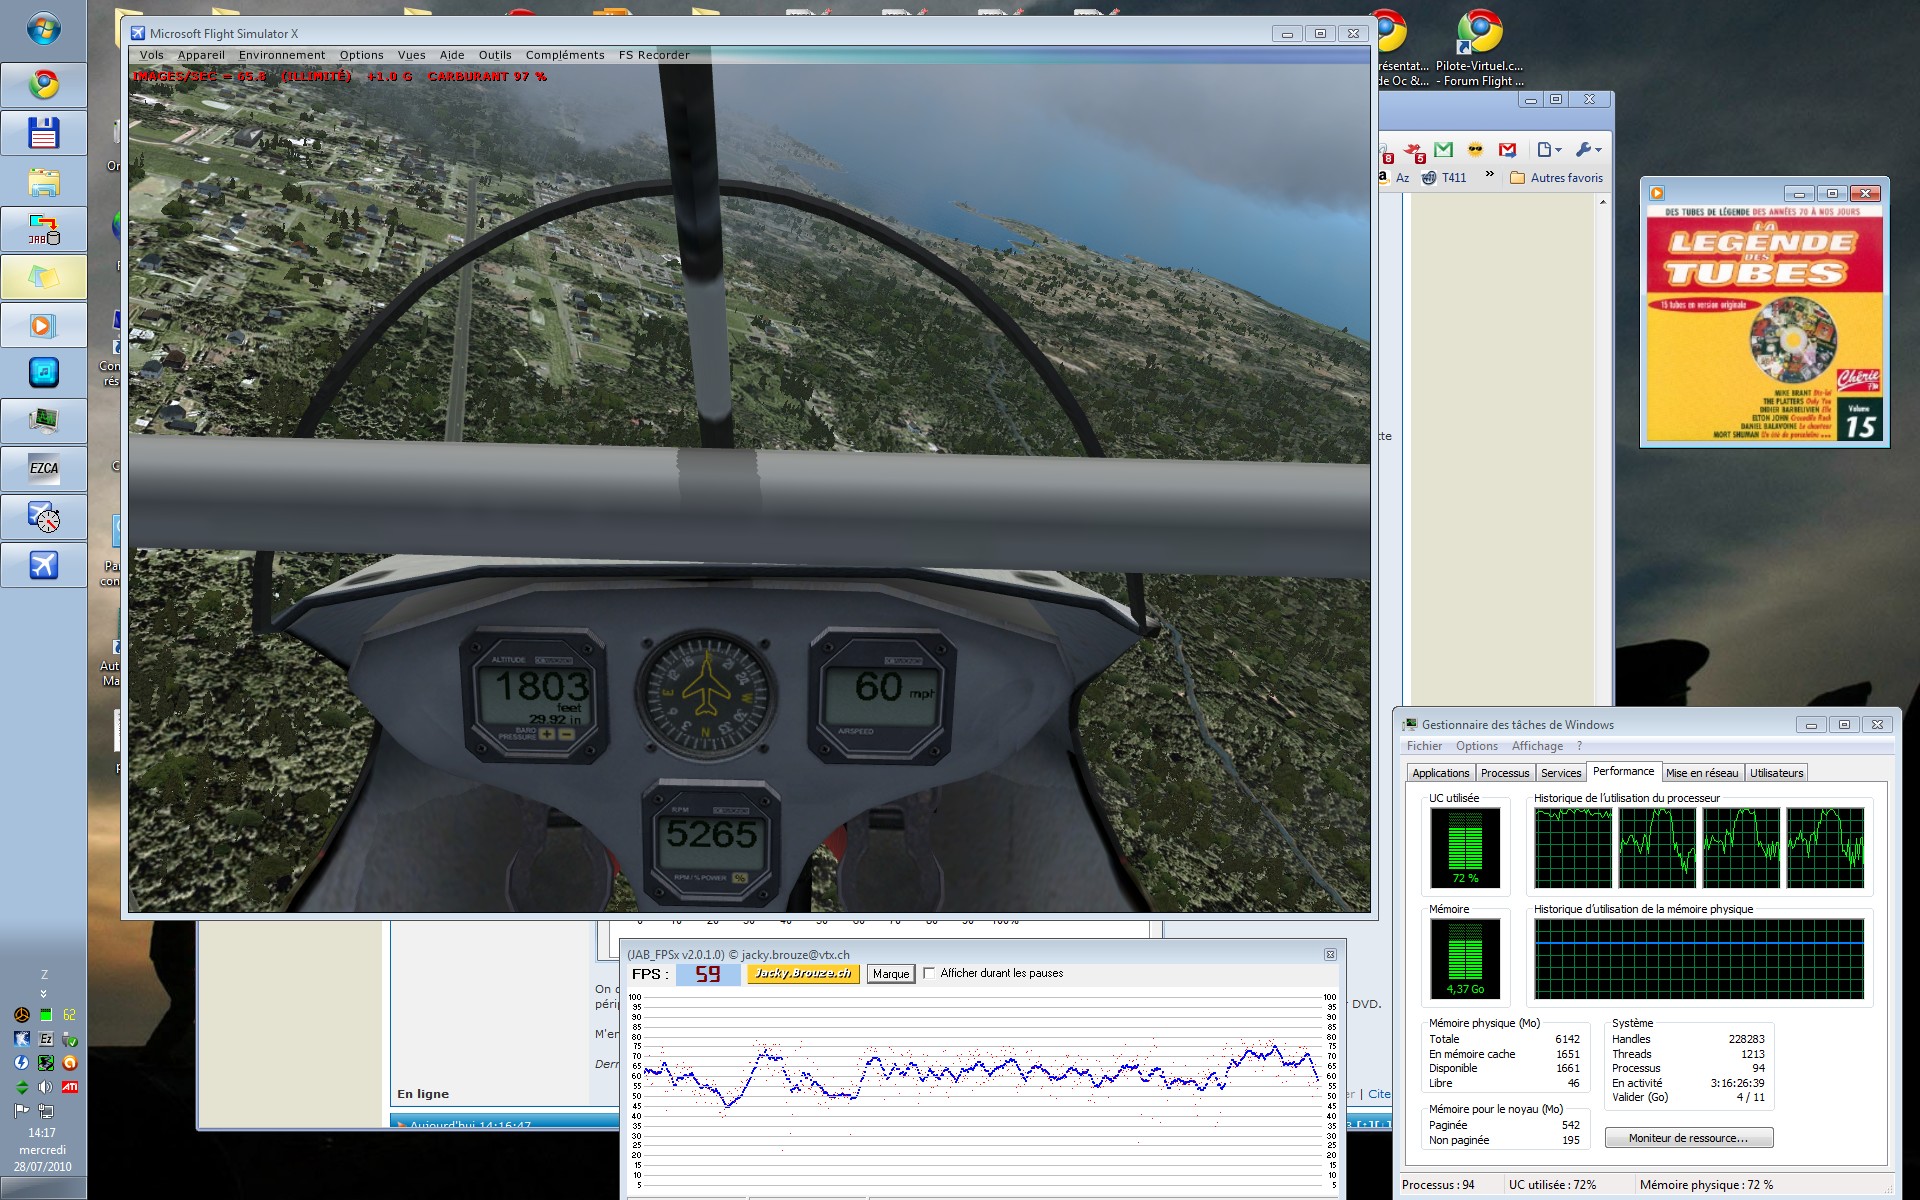This screenshot has height=1200, width=1920.
Task: Open Pilote-Virtuel Chrome desktop shortcut
Action: (1479, 48)
